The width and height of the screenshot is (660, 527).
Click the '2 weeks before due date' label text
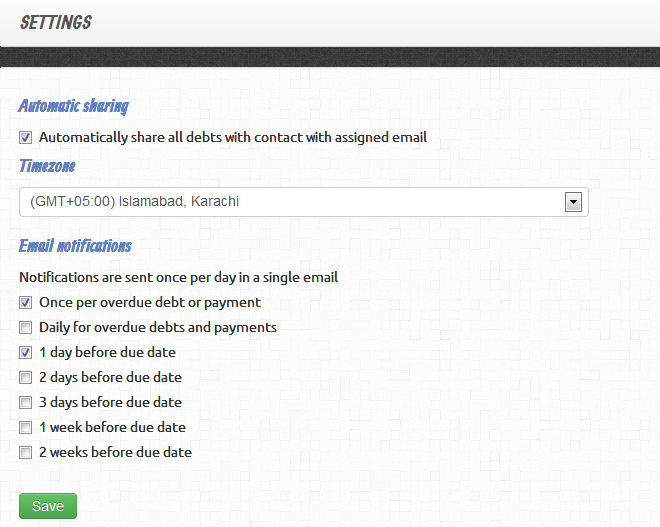[115, 452]
